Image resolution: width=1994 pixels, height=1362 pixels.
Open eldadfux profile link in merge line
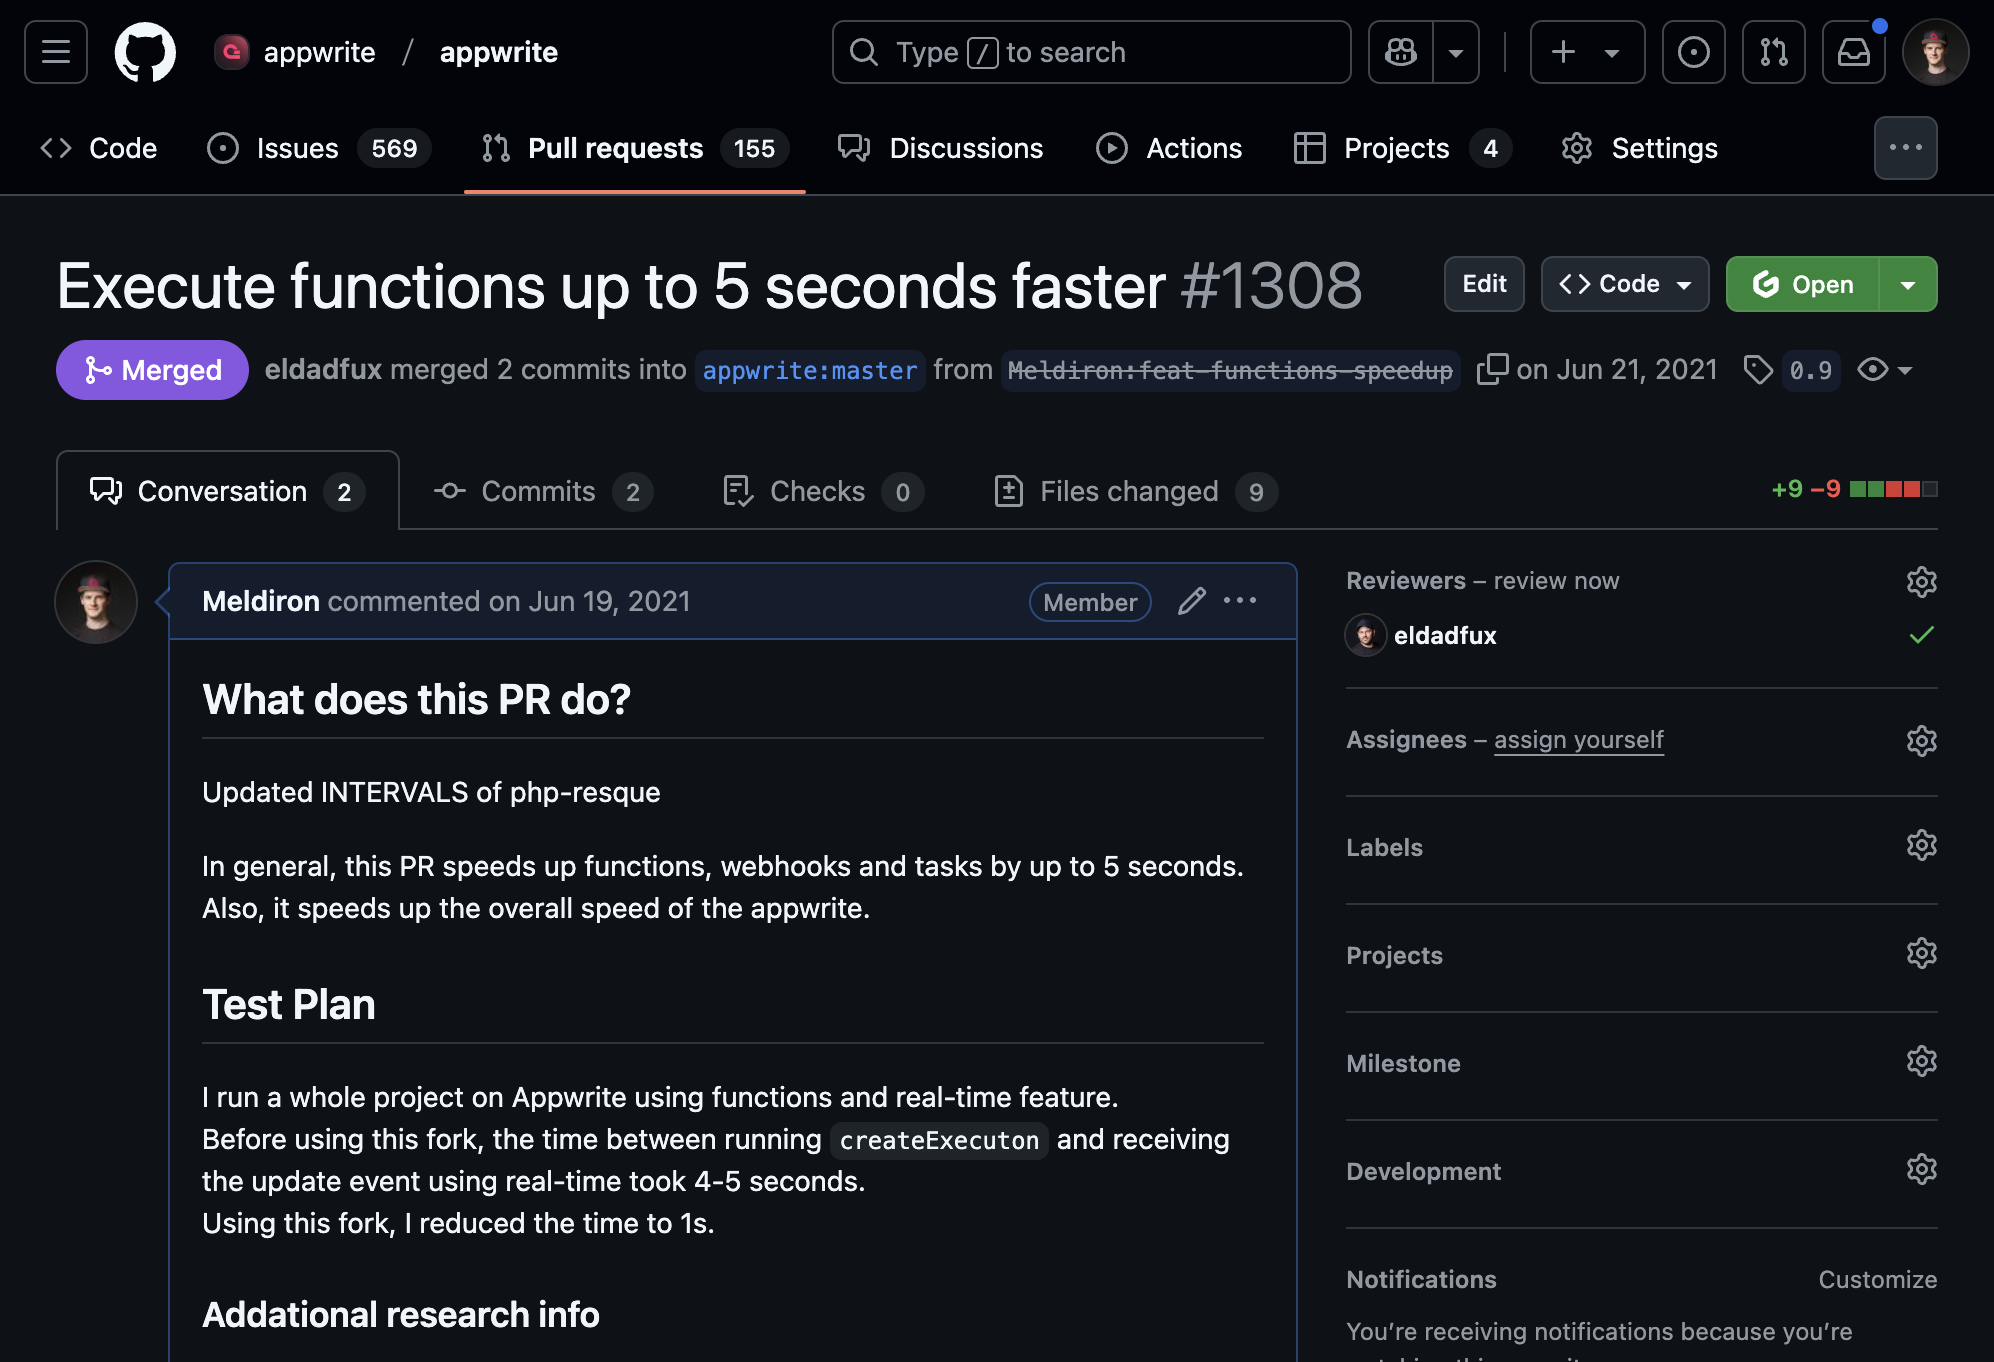tap(323, 369)
